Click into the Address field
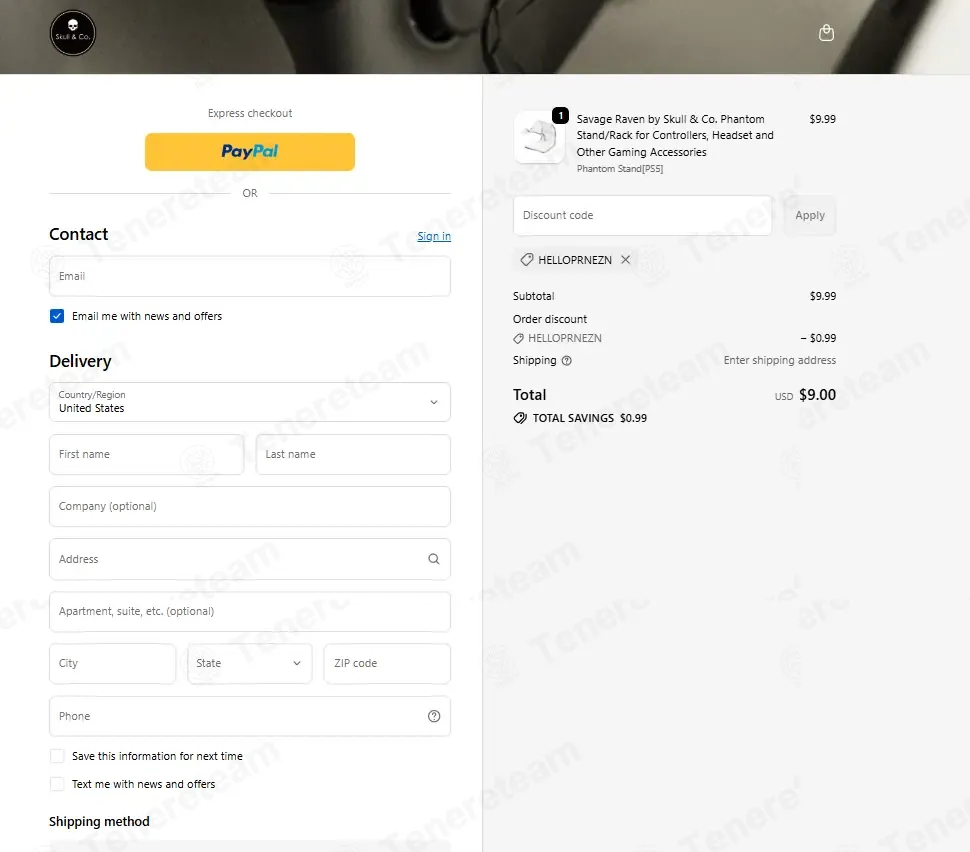 pyautogui.click(x=250, y=559)
